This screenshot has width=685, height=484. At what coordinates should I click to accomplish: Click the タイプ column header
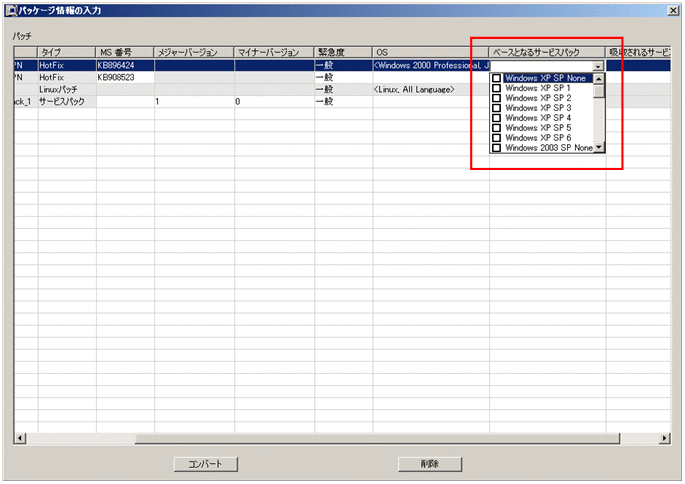tap(66, 52)
